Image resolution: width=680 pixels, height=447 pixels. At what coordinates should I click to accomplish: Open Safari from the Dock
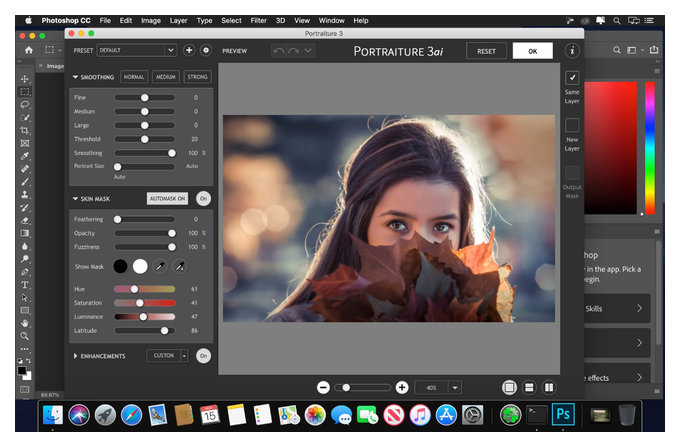coord(131,415)
